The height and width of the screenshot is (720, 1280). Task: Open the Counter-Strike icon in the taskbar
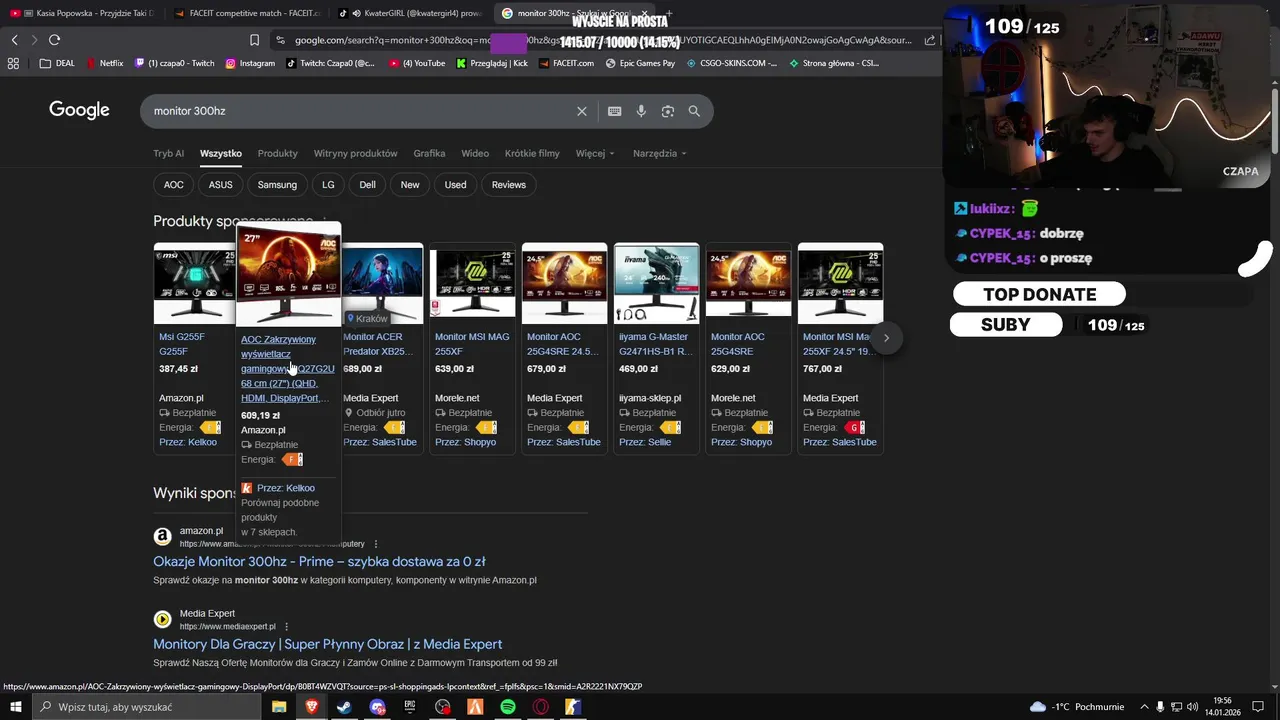[x=573, y=707]
